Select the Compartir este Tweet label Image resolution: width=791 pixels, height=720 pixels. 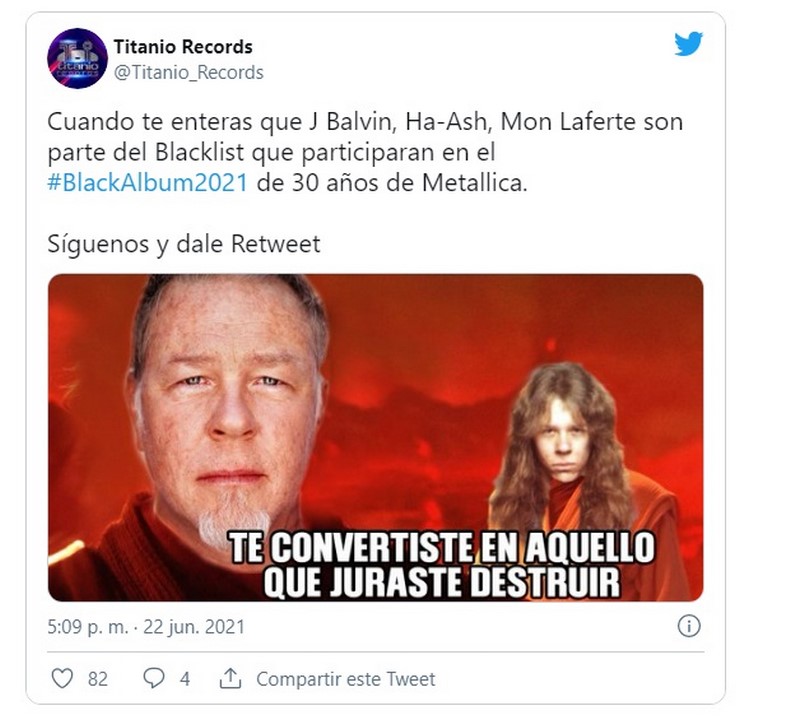pos(346,679)
